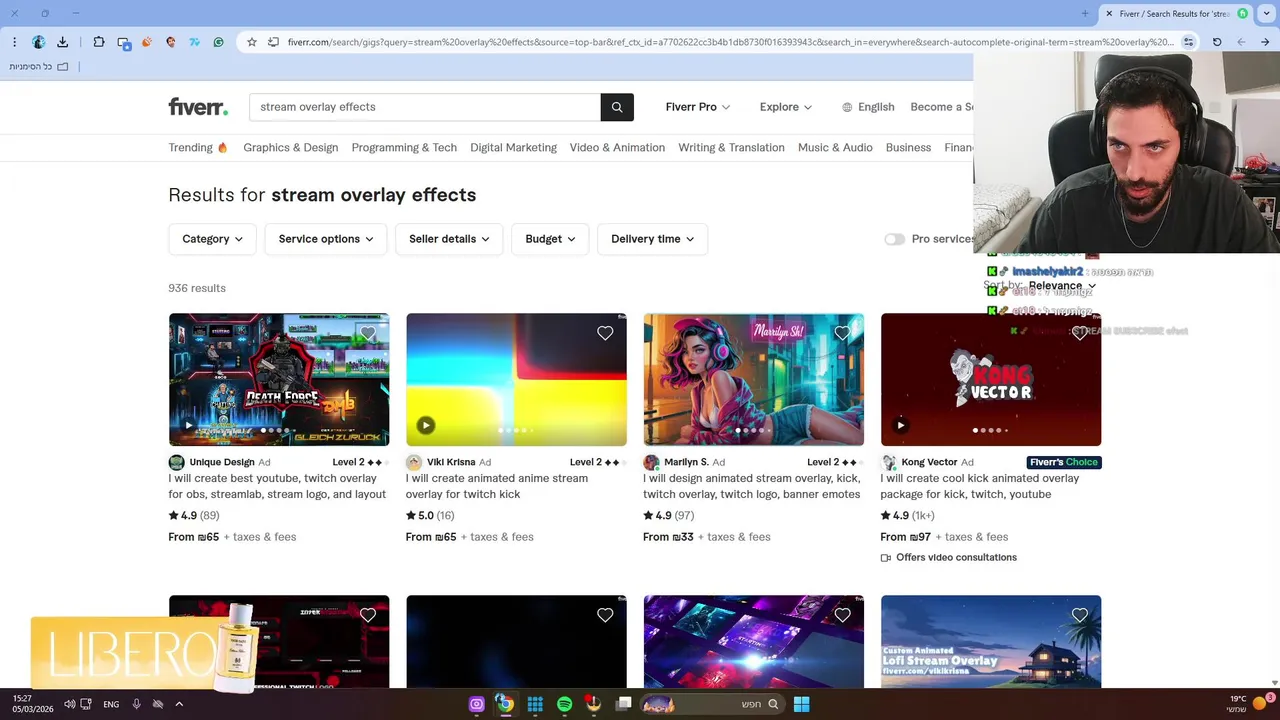
Task: Click the Fiverr search input field
Action: pyautogui.click(x=425, y=107)
